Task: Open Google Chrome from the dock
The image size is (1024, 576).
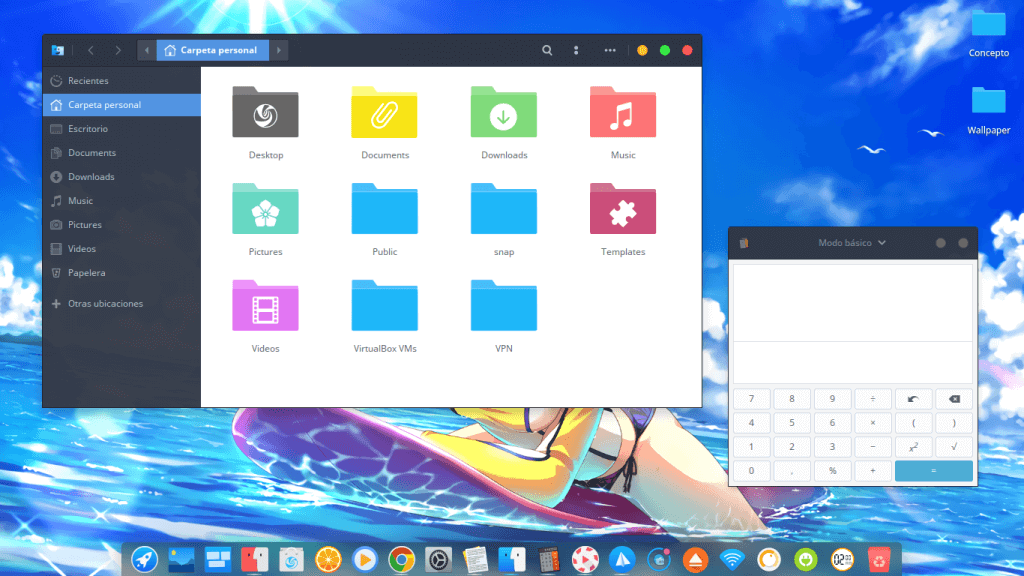Action: pyautogui.click(x=402, y=560)
